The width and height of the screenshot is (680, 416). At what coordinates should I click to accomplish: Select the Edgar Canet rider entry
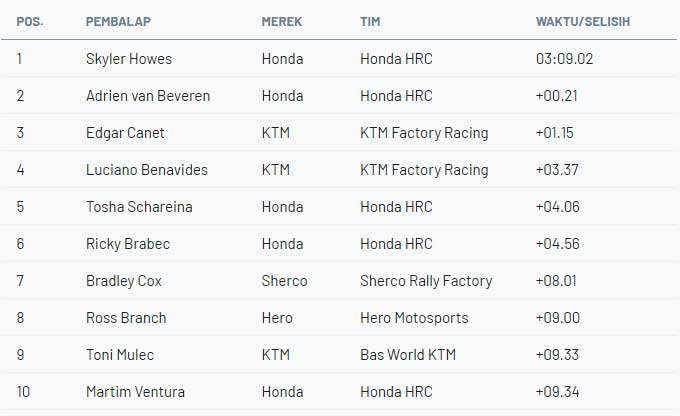click(125, 133)
